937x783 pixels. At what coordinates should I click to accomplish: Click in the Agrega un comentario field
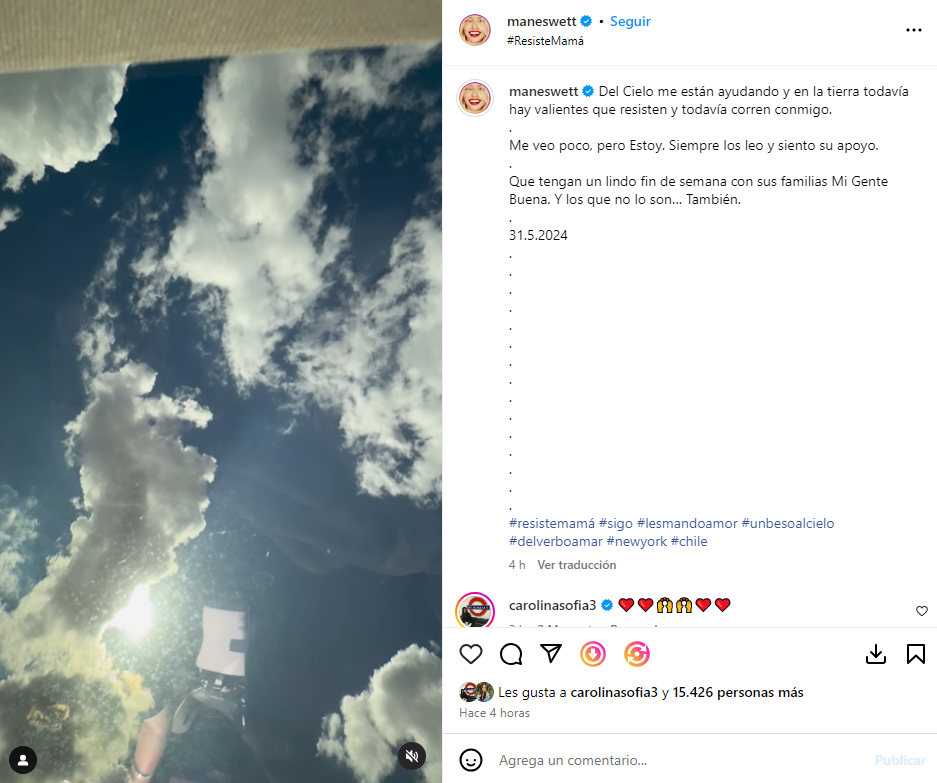tap(681, 760)
